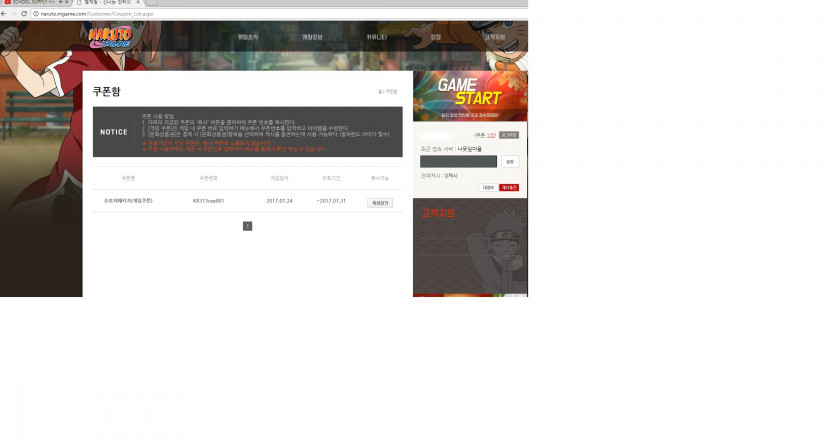Open the 고객지원 navigation menu
The width and height of the screenshot is (840, 440).
click(x=494, y=37)
